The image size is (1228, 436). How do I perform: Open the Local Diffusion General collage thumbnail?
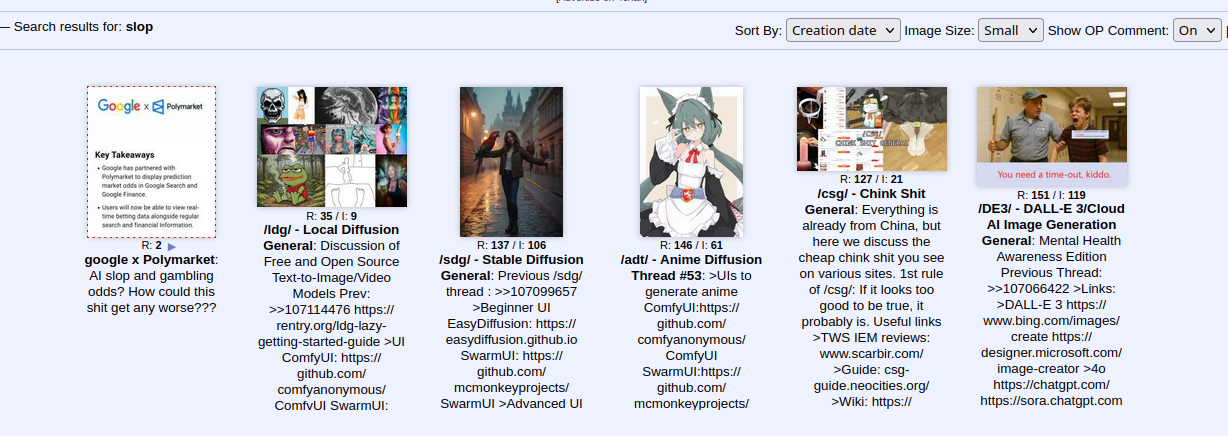coord(332,146)
